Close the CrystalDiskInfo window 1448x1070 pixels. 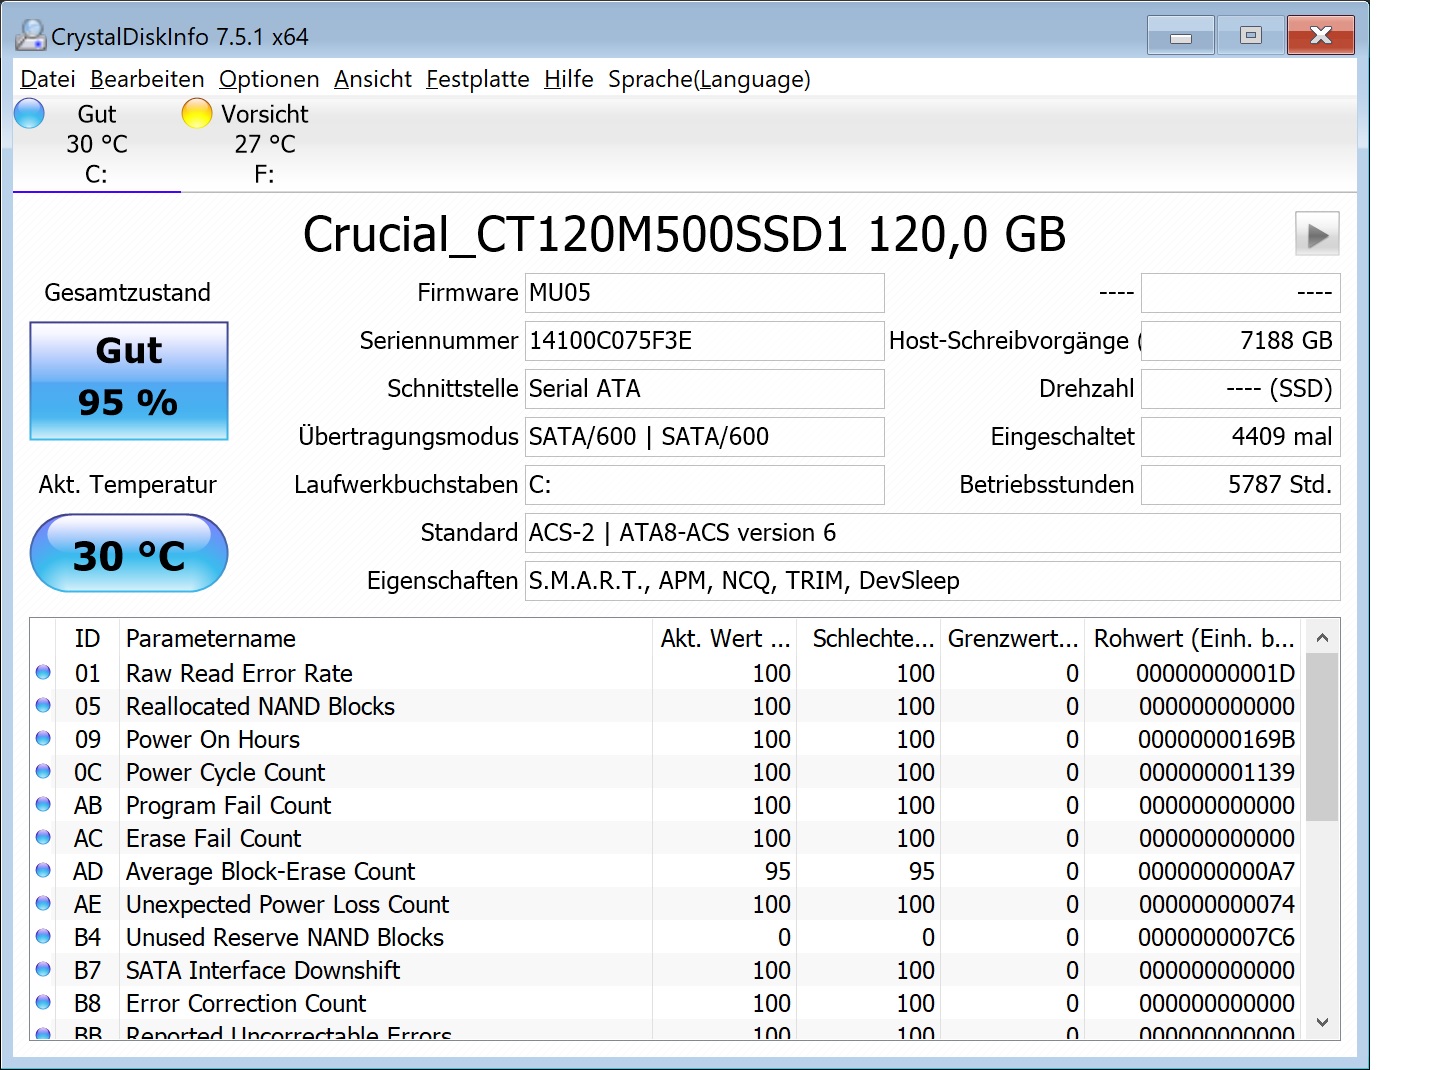click(1321, 36)
